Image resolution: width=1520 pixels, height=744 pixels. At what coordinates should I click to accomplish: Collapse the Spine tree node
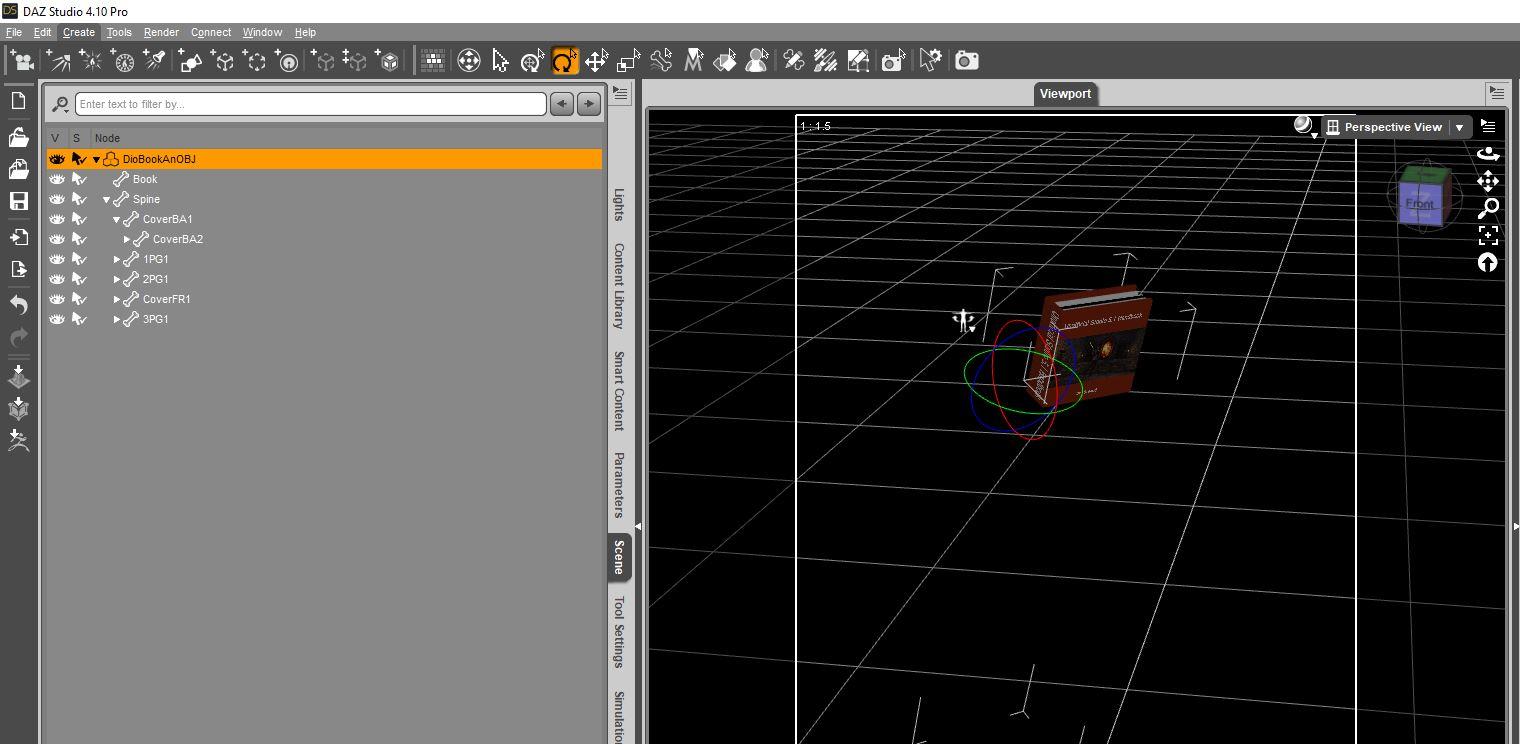point(107,200)
